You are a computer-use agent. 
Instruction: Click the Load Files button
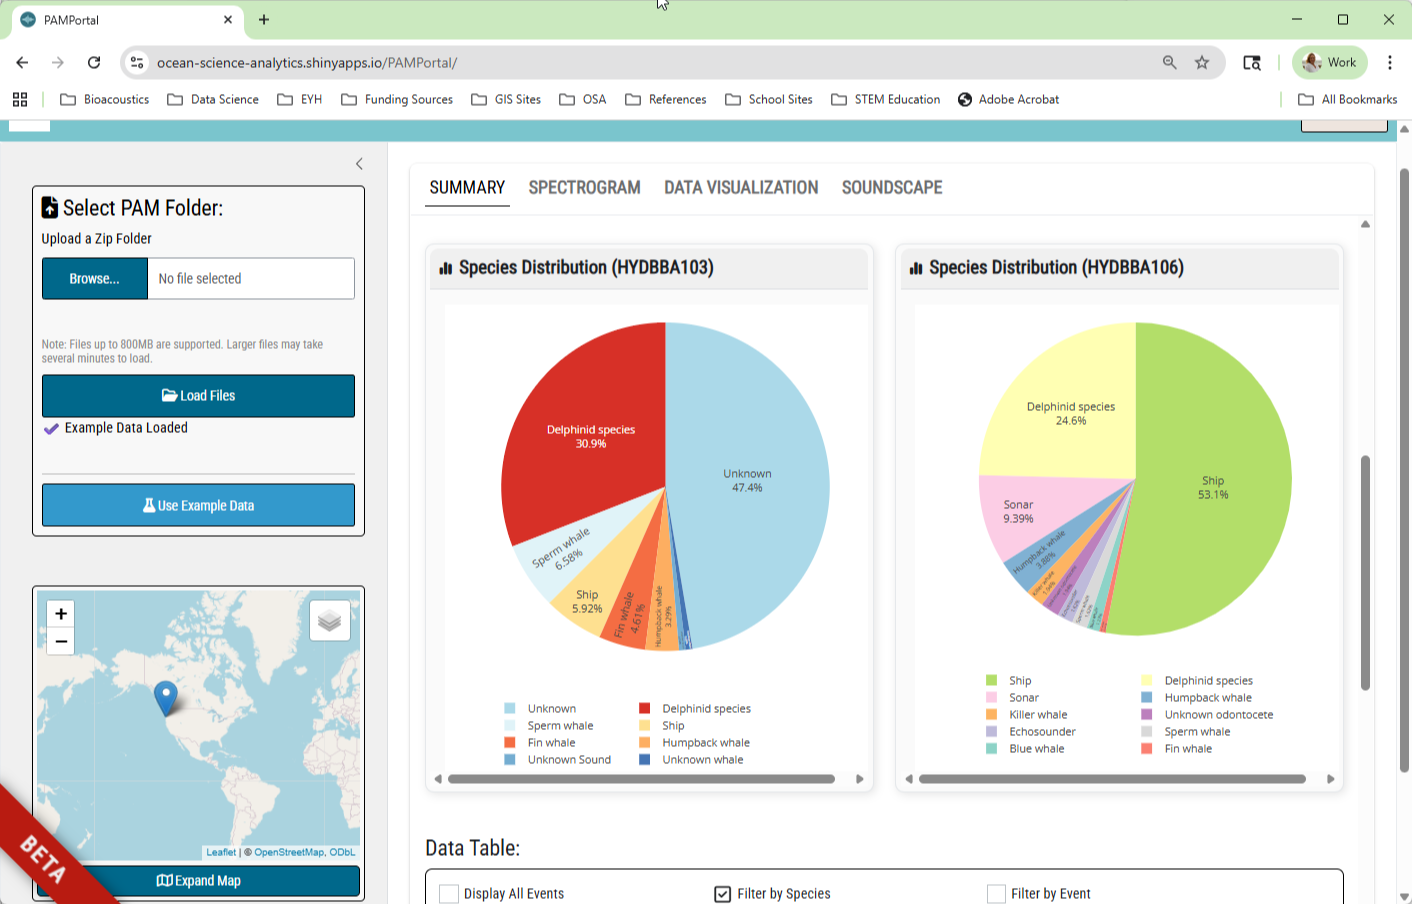pyautogui.click(x=198, y=396)
